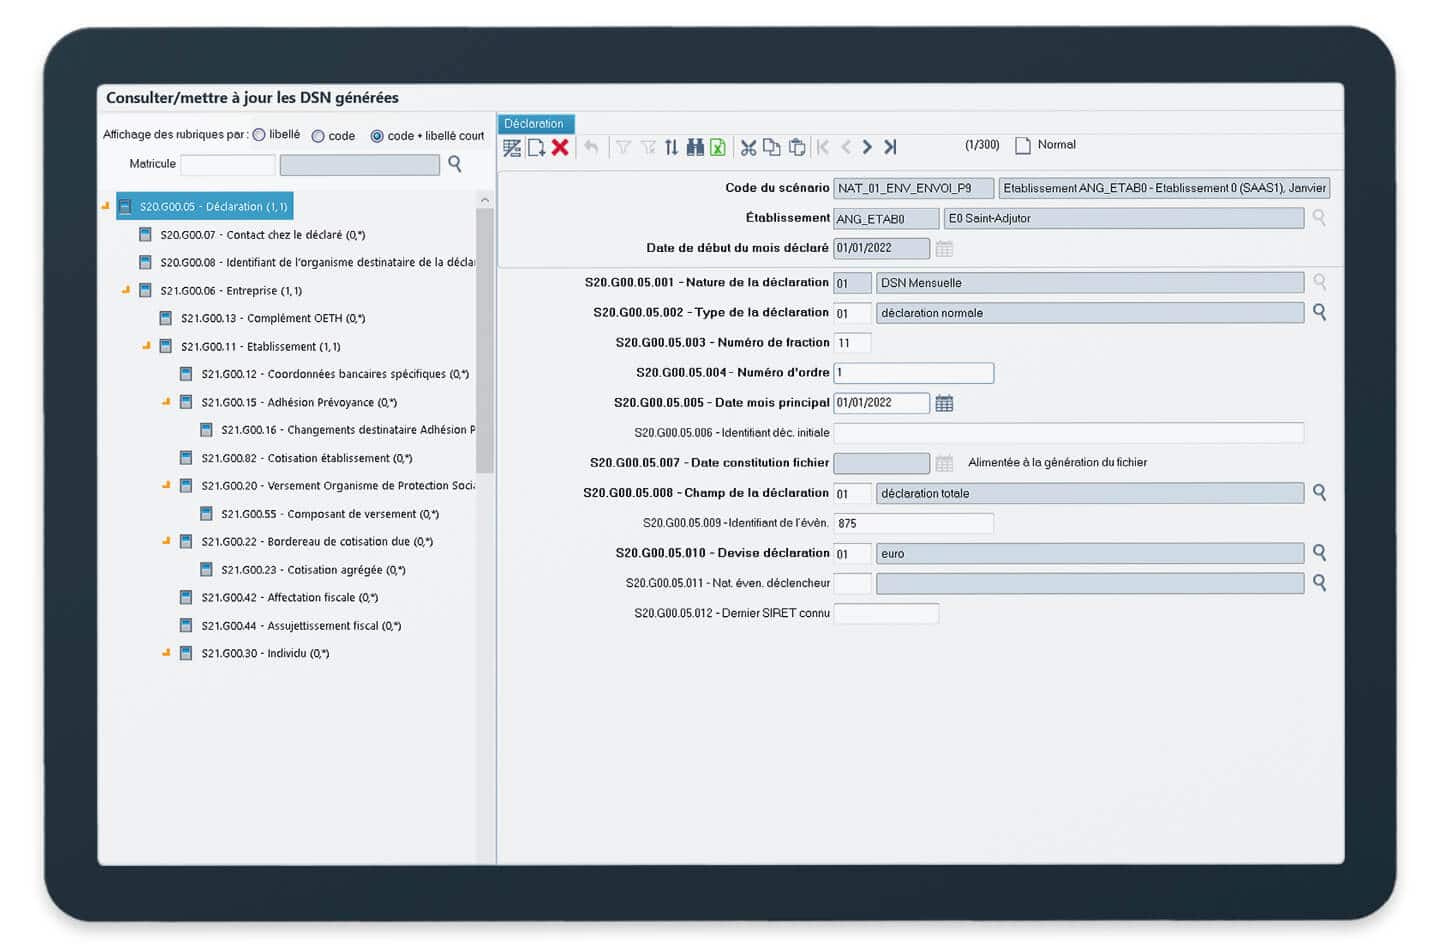Click the red X delete icon
This screenshot has width=1440, height=951.
tap(560, 147)
